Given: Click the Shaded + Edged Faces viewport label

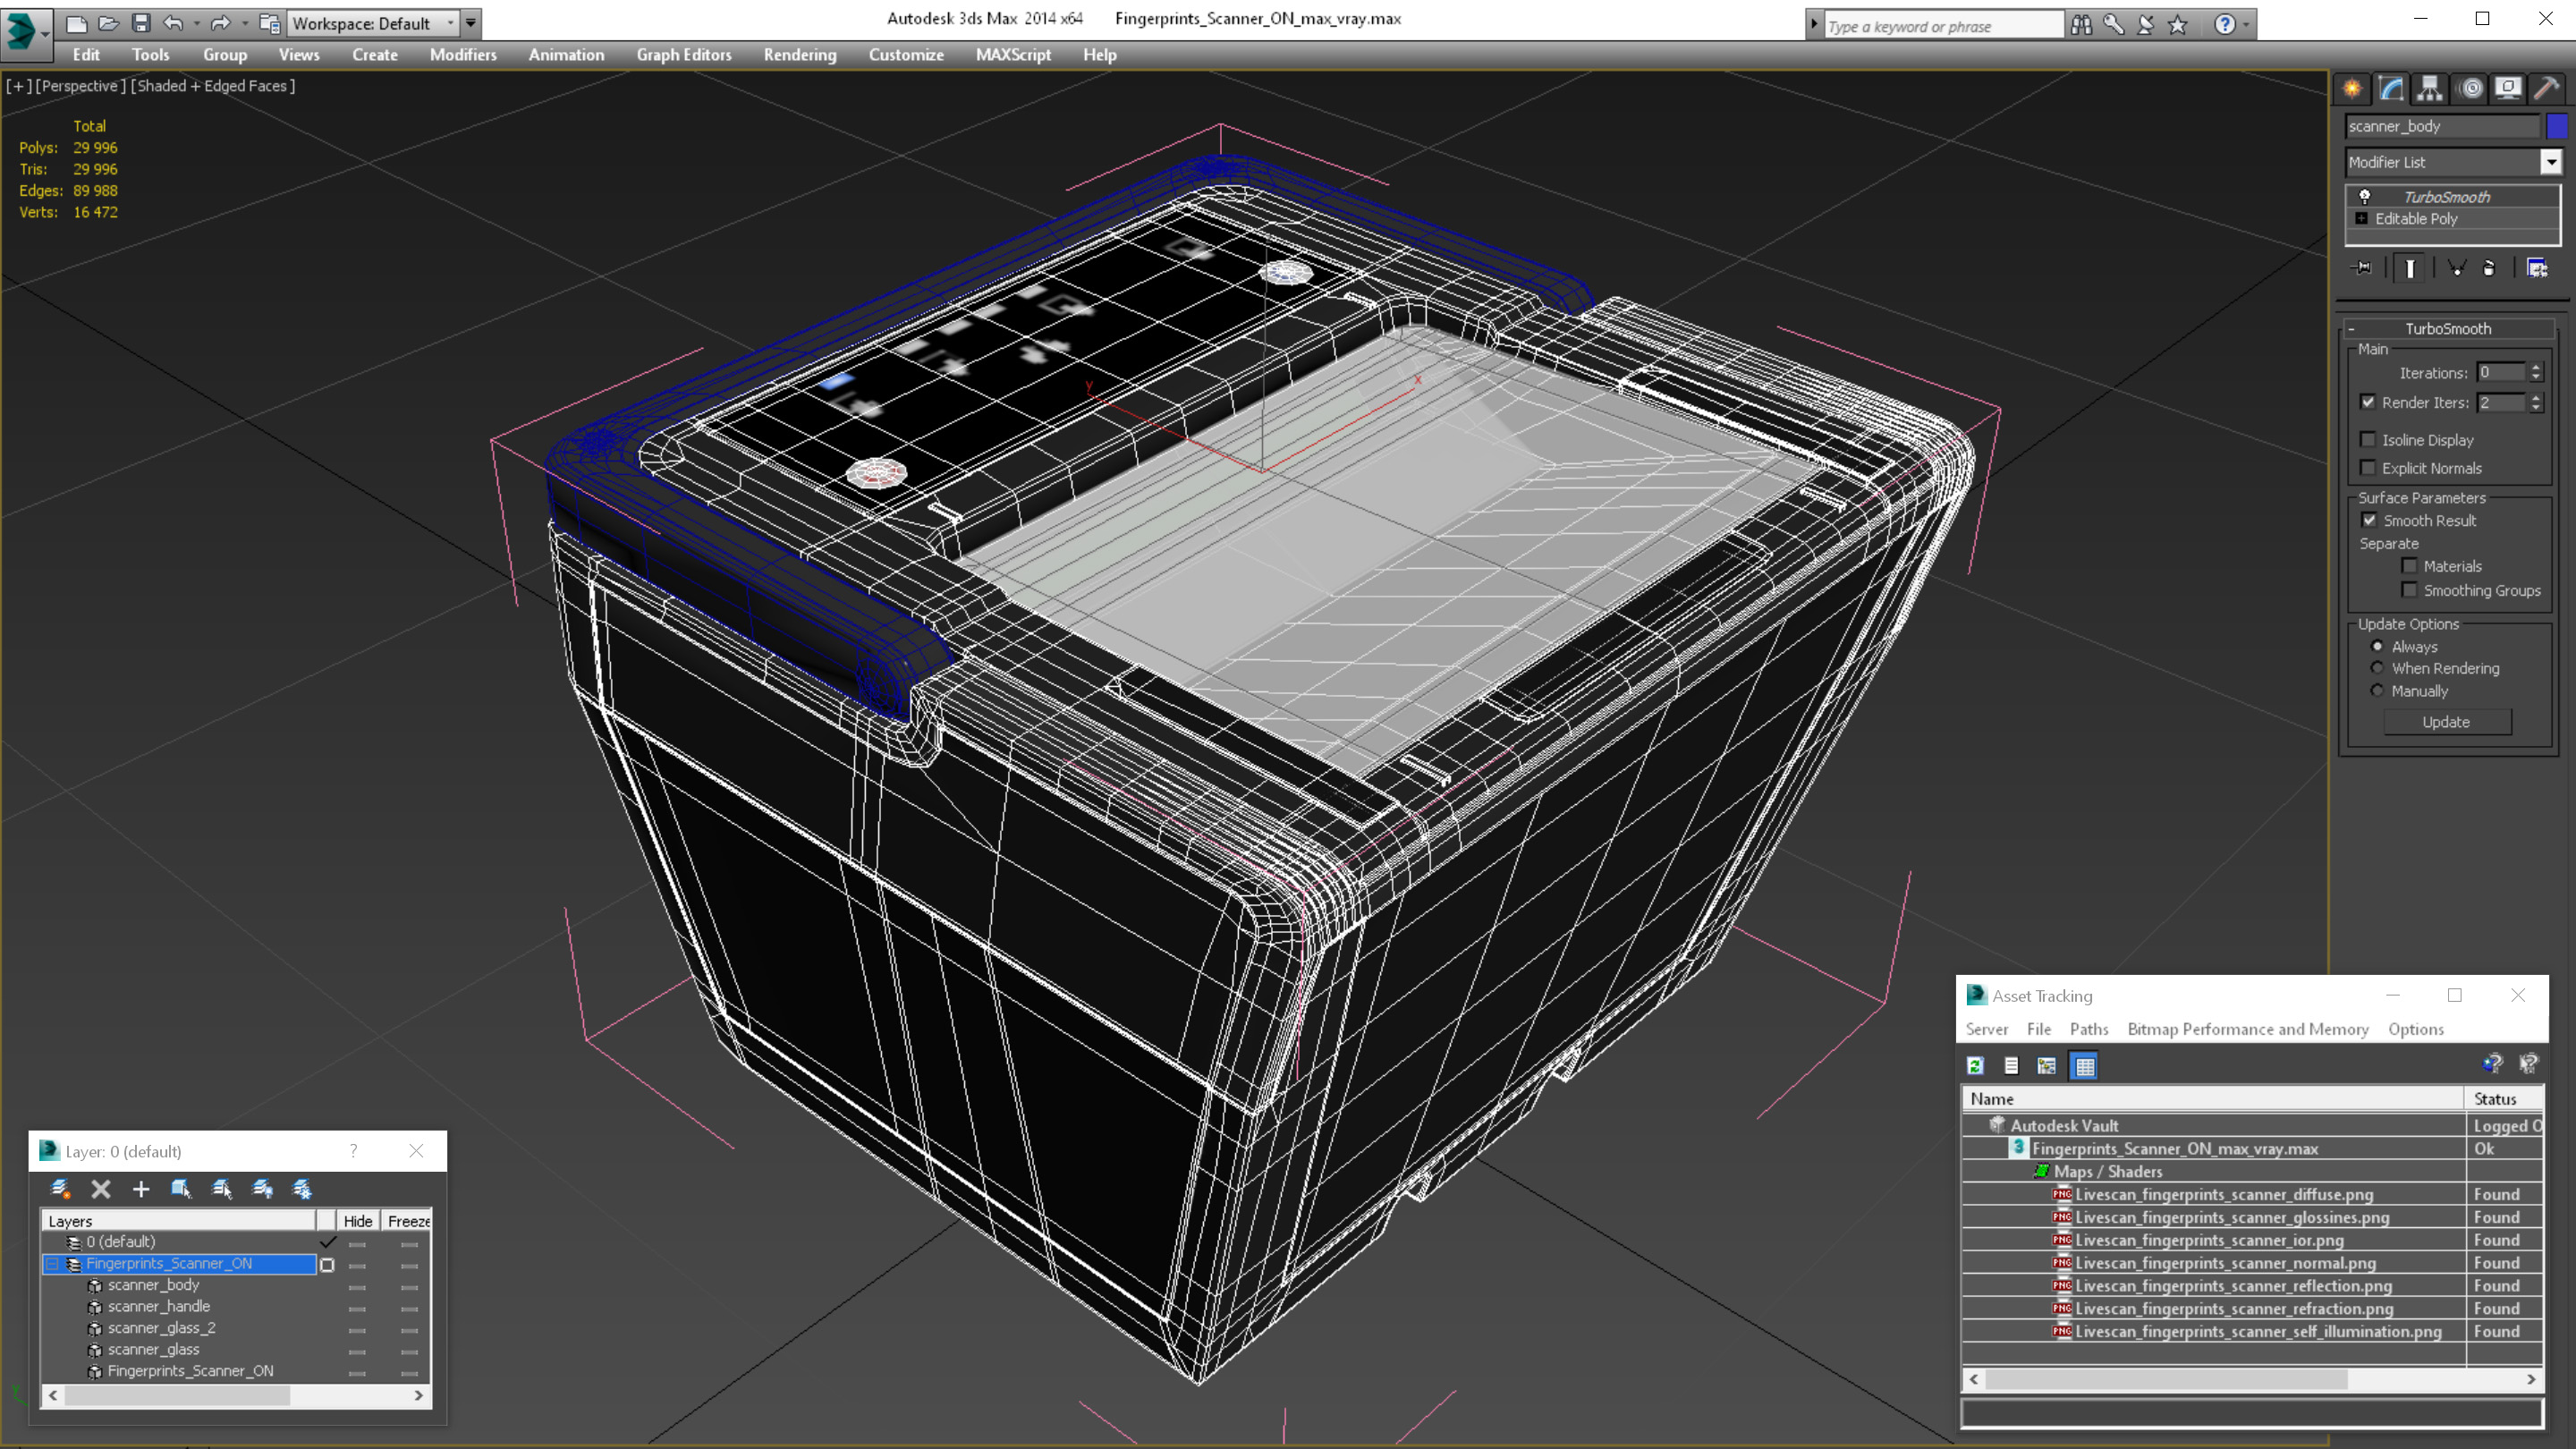Looking at the screenshot, I should pyautogui.click(x=213, y=86).
